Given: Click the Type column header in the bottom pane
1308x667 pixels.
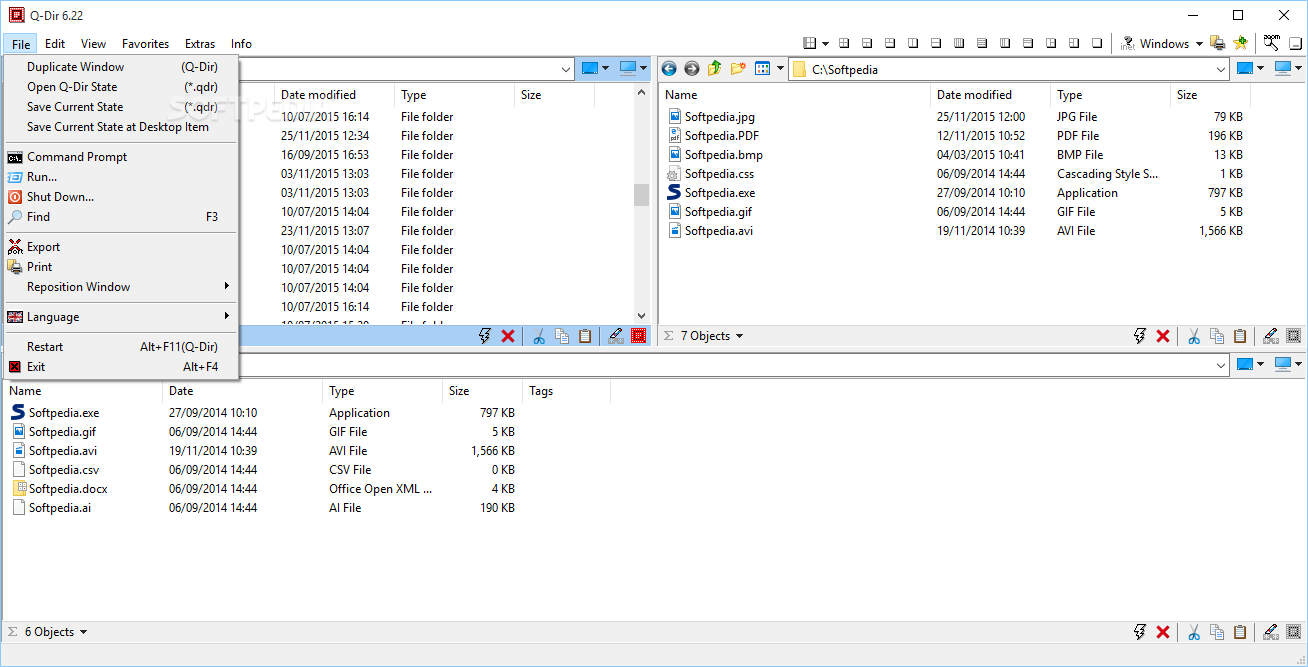Looking at the screenshot, I should point(382,391).
